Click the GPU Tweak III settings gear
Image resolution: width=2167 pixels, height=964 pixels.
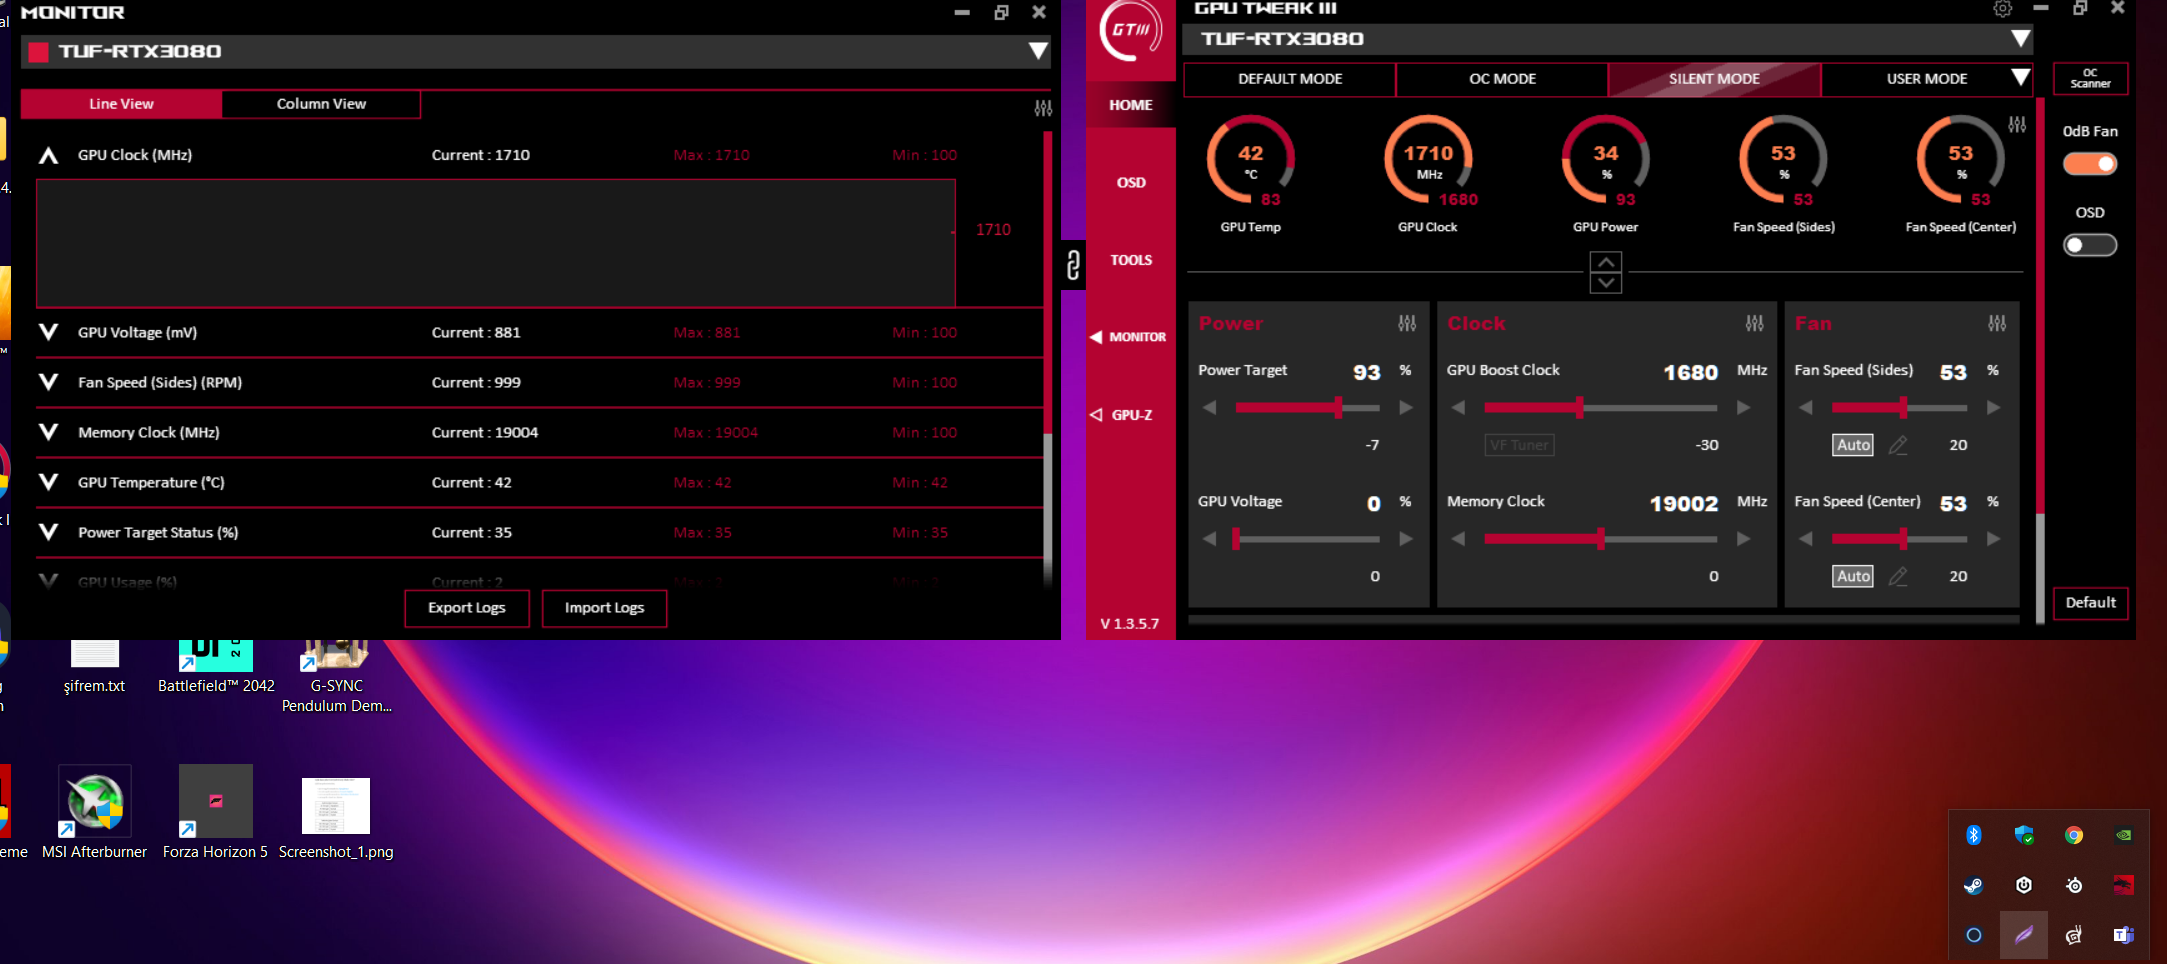point(2002,9)
